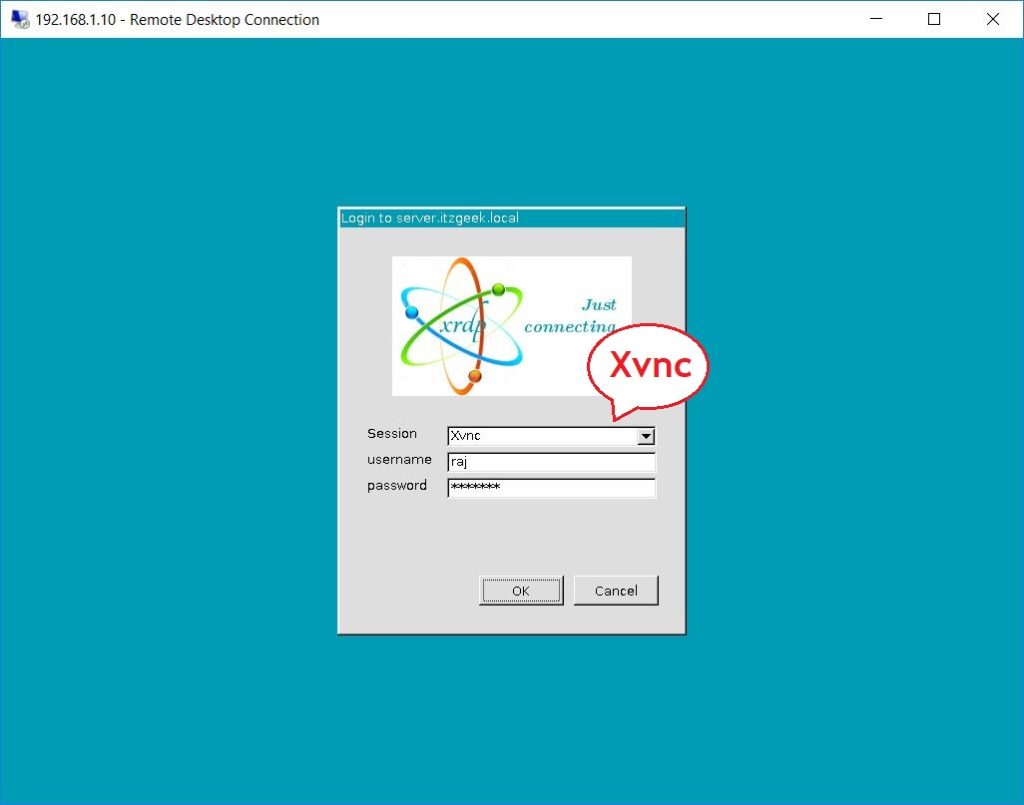Focus the password input field
This screenshot has width=1024, height=805.
(x=551, y=488)
